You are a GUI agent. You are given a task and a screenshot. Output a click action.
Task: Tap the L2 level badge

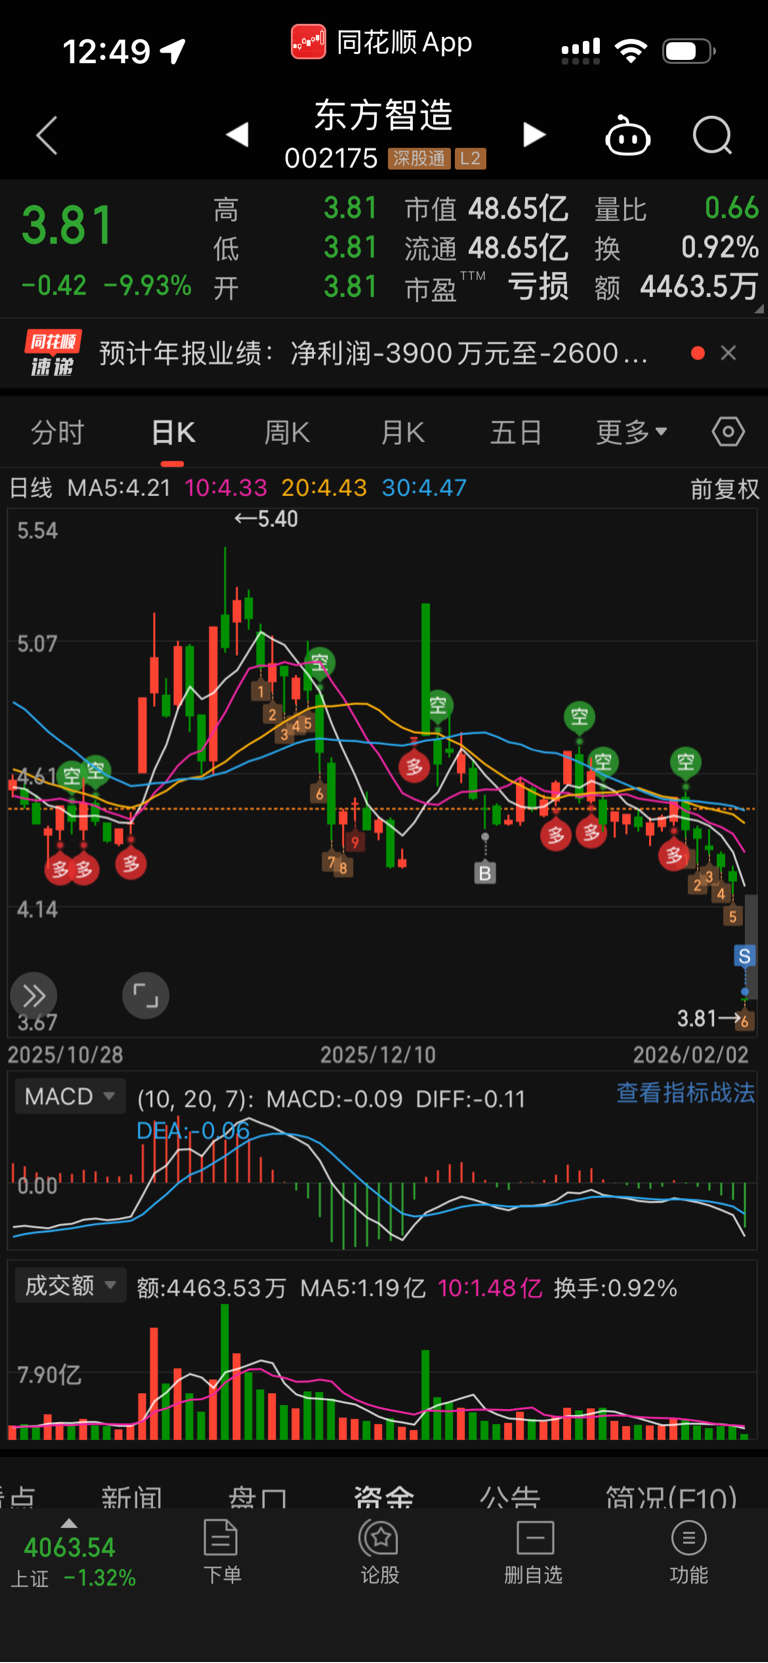point(470,159)
